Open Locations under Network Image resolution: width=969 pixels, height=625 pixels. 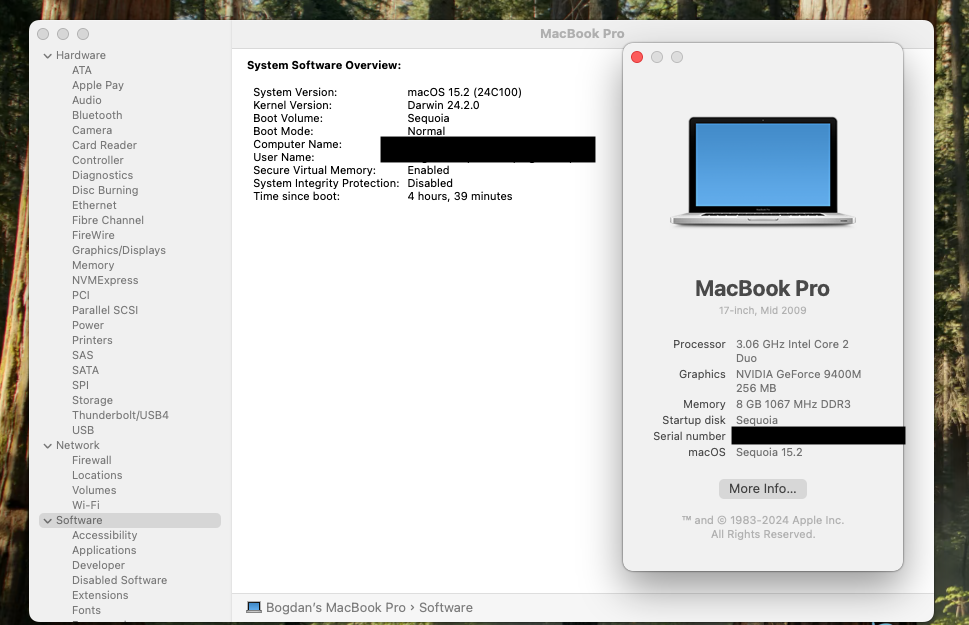point(97,475)
